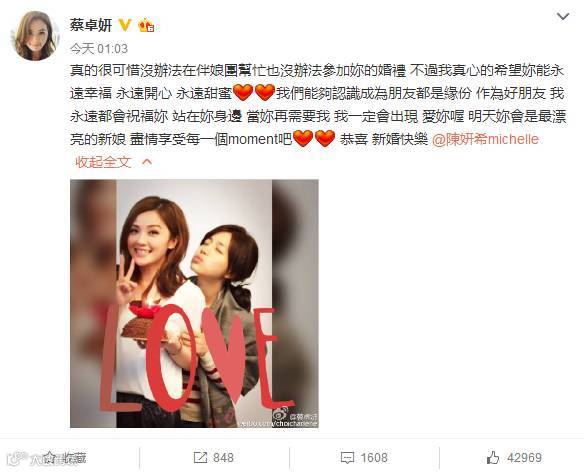Click the repost arrow icon
The width and height of the screenshot is (584, 472).
pyautogui.click(x=200, y=457)
